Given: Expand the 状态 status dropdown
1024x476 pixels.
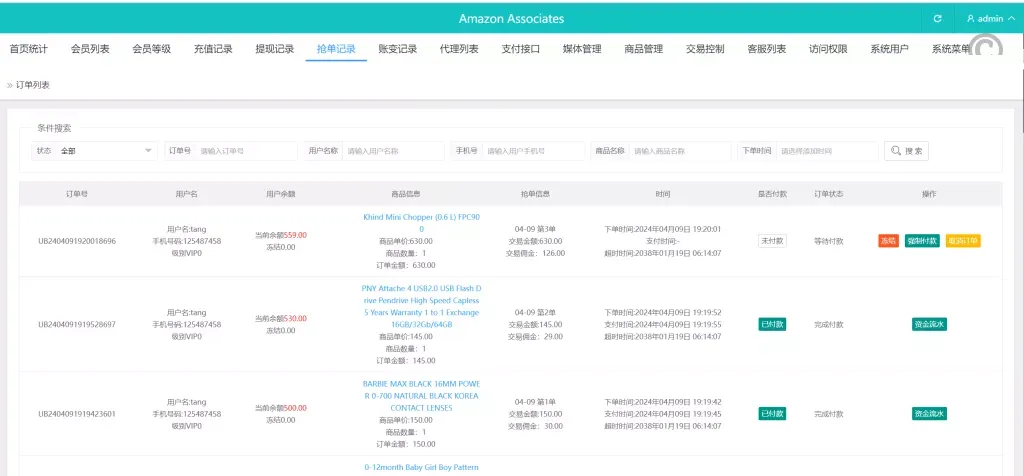Looking at the screenshot, I should 107,151.
